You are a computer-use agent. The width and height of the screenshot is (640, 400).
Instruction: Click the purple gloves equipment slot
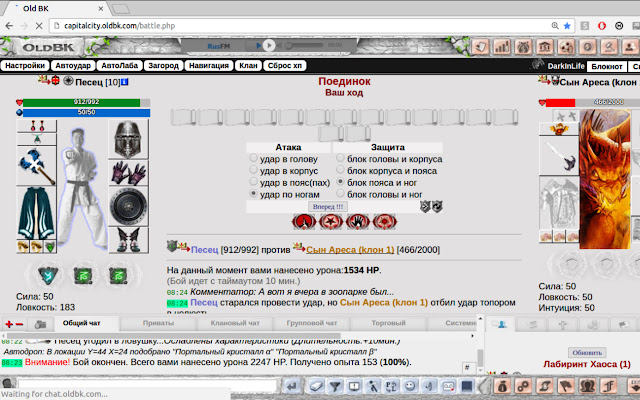129,173
